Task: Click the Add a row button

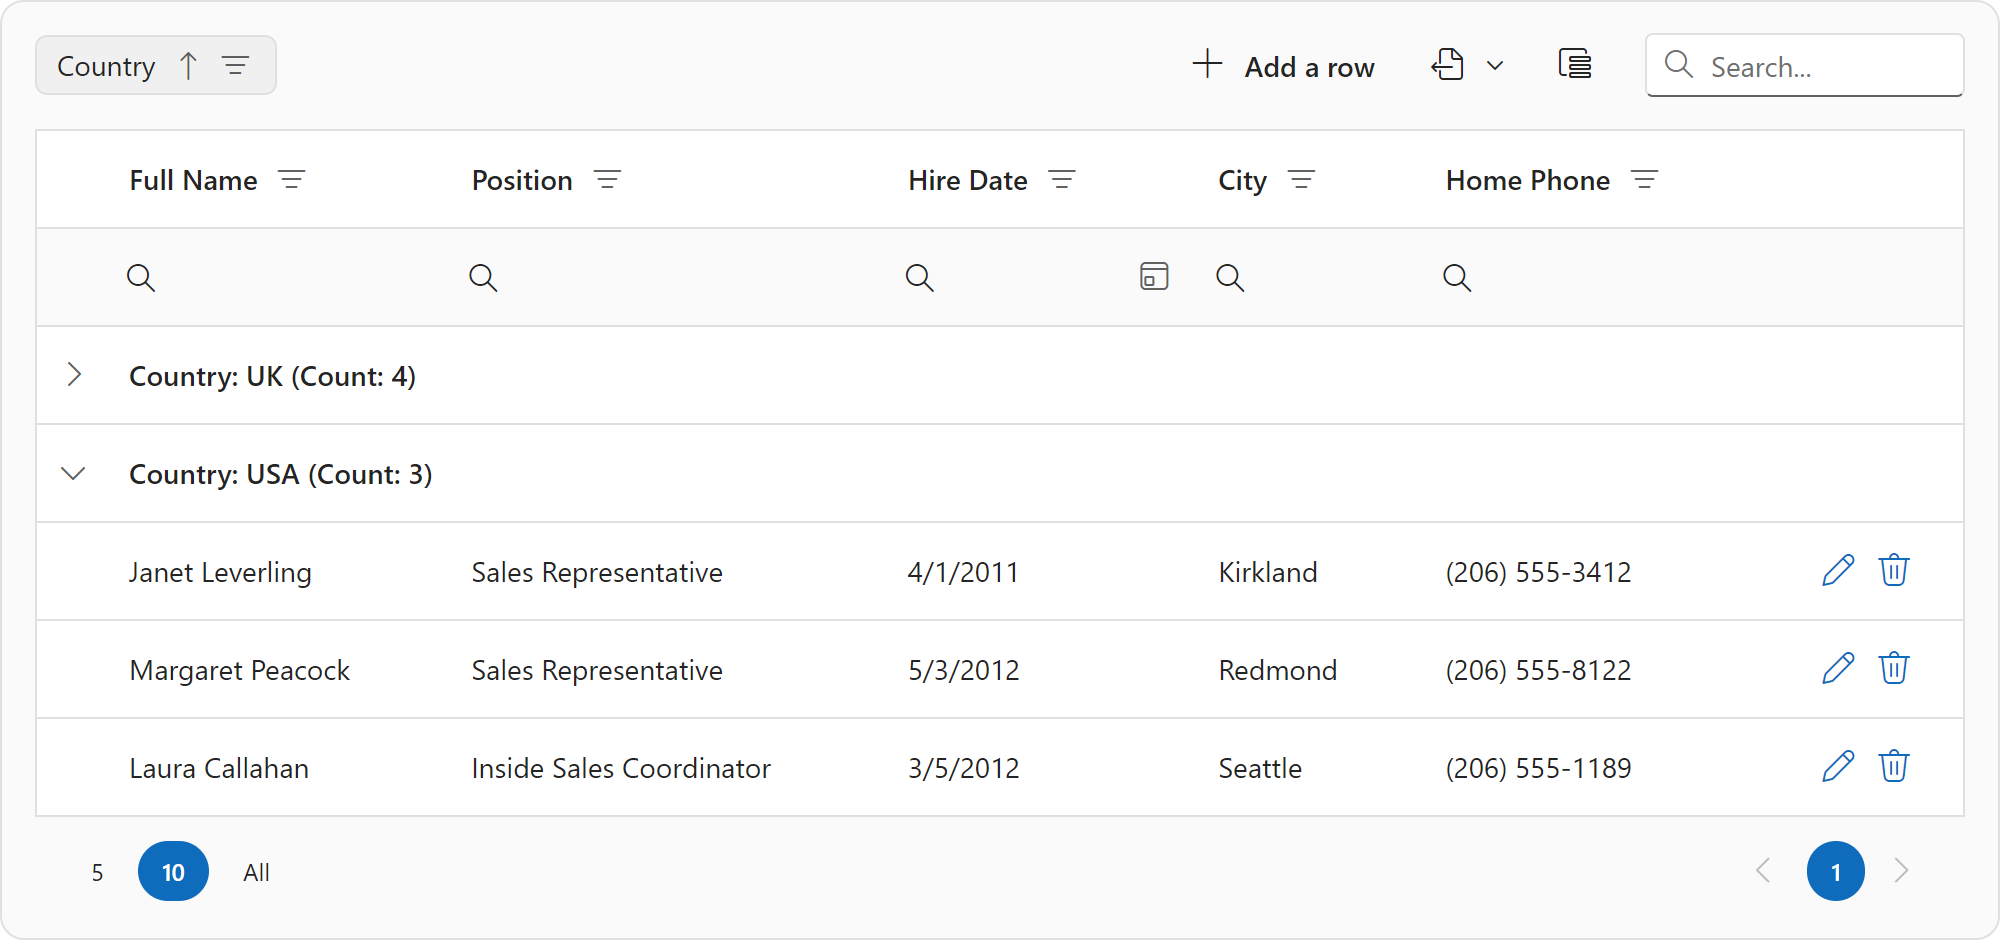Action: (x=1284, y=66)
